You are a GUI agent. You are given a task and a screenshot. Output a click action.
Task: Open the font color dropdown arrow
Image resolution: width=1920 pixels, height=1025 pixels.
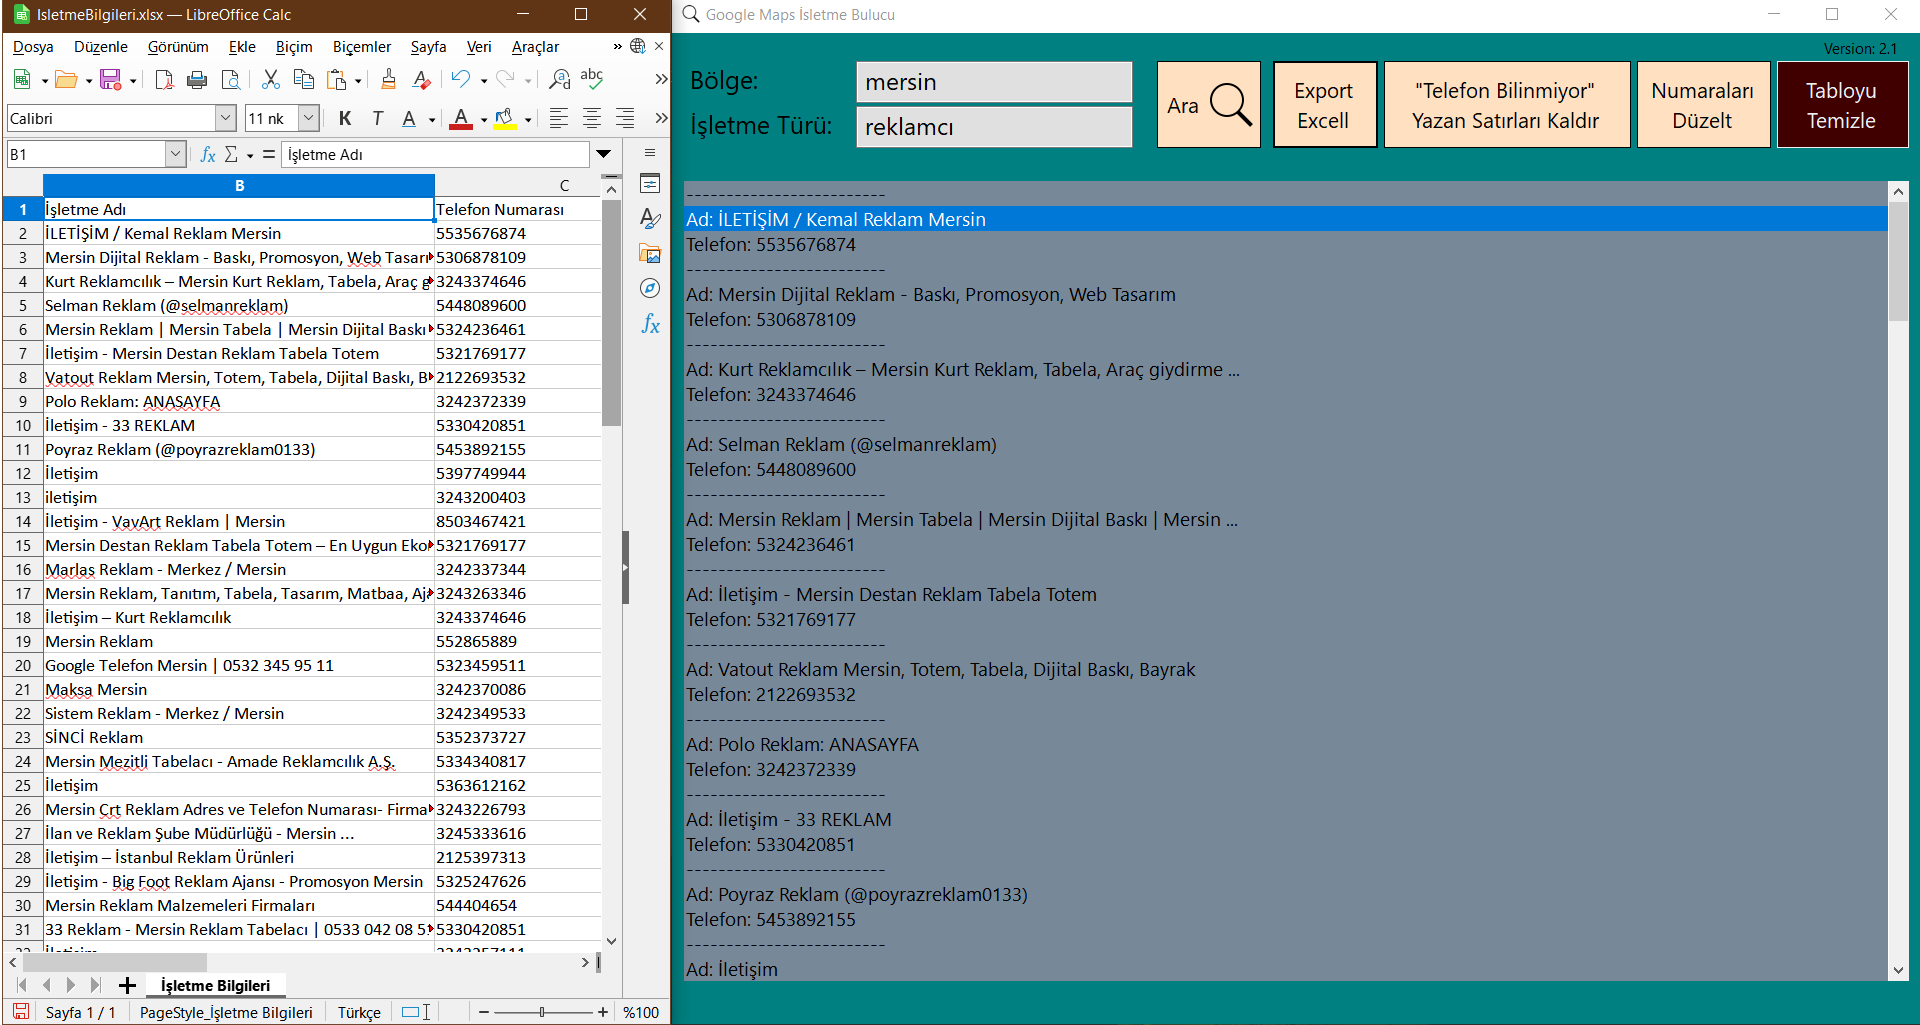coord(483,119)
